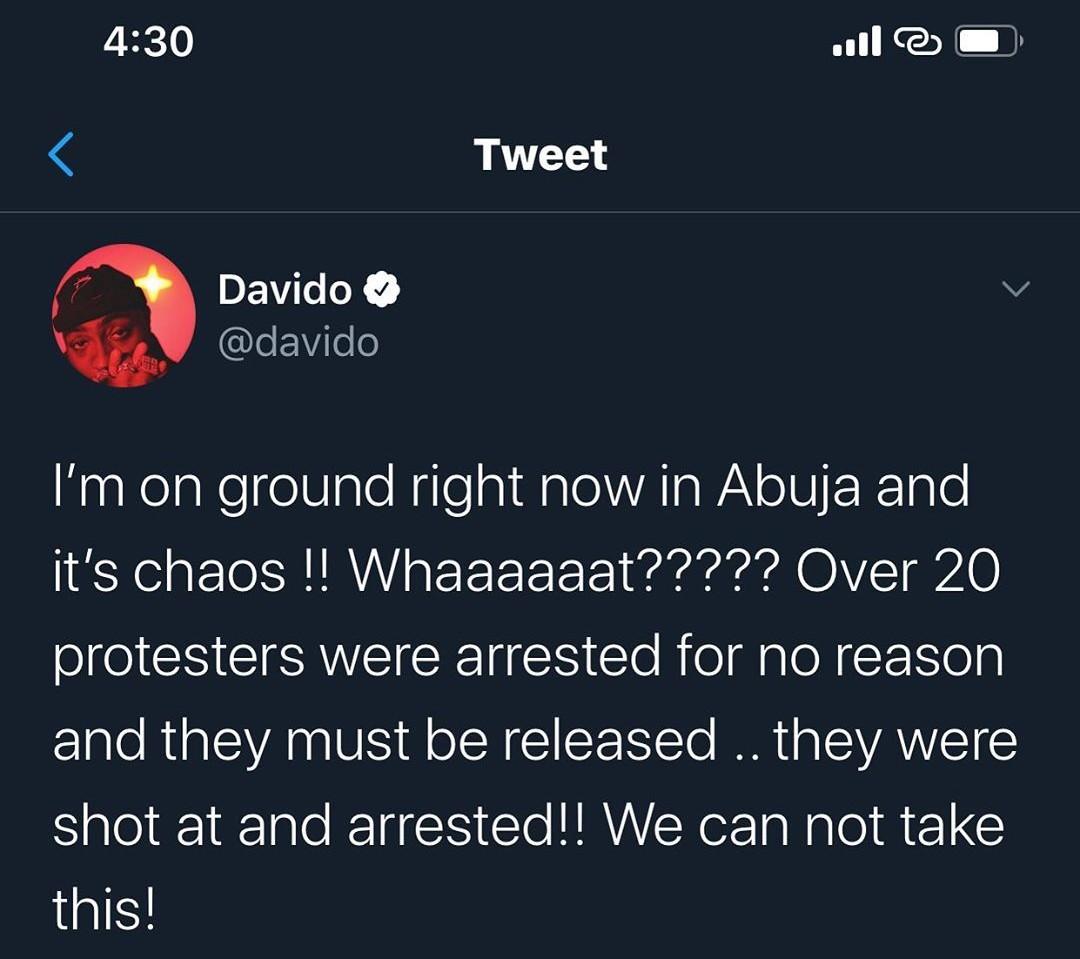Tap the personal hotspot link icon
Image resolution: width=1080 pixels, height=959 pixels.
[x=917, y=42]
